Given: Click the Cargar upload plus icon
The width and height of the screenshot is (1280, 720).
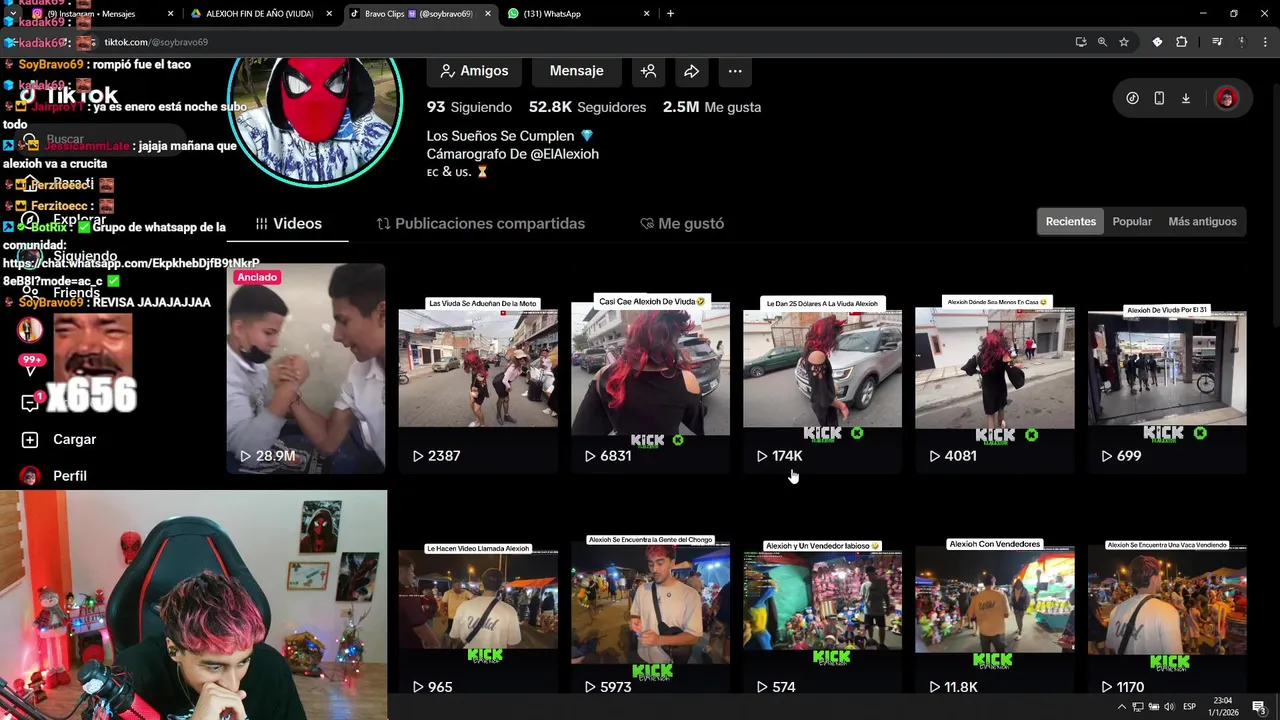Looking at the screenshot, I should point(30,439).
